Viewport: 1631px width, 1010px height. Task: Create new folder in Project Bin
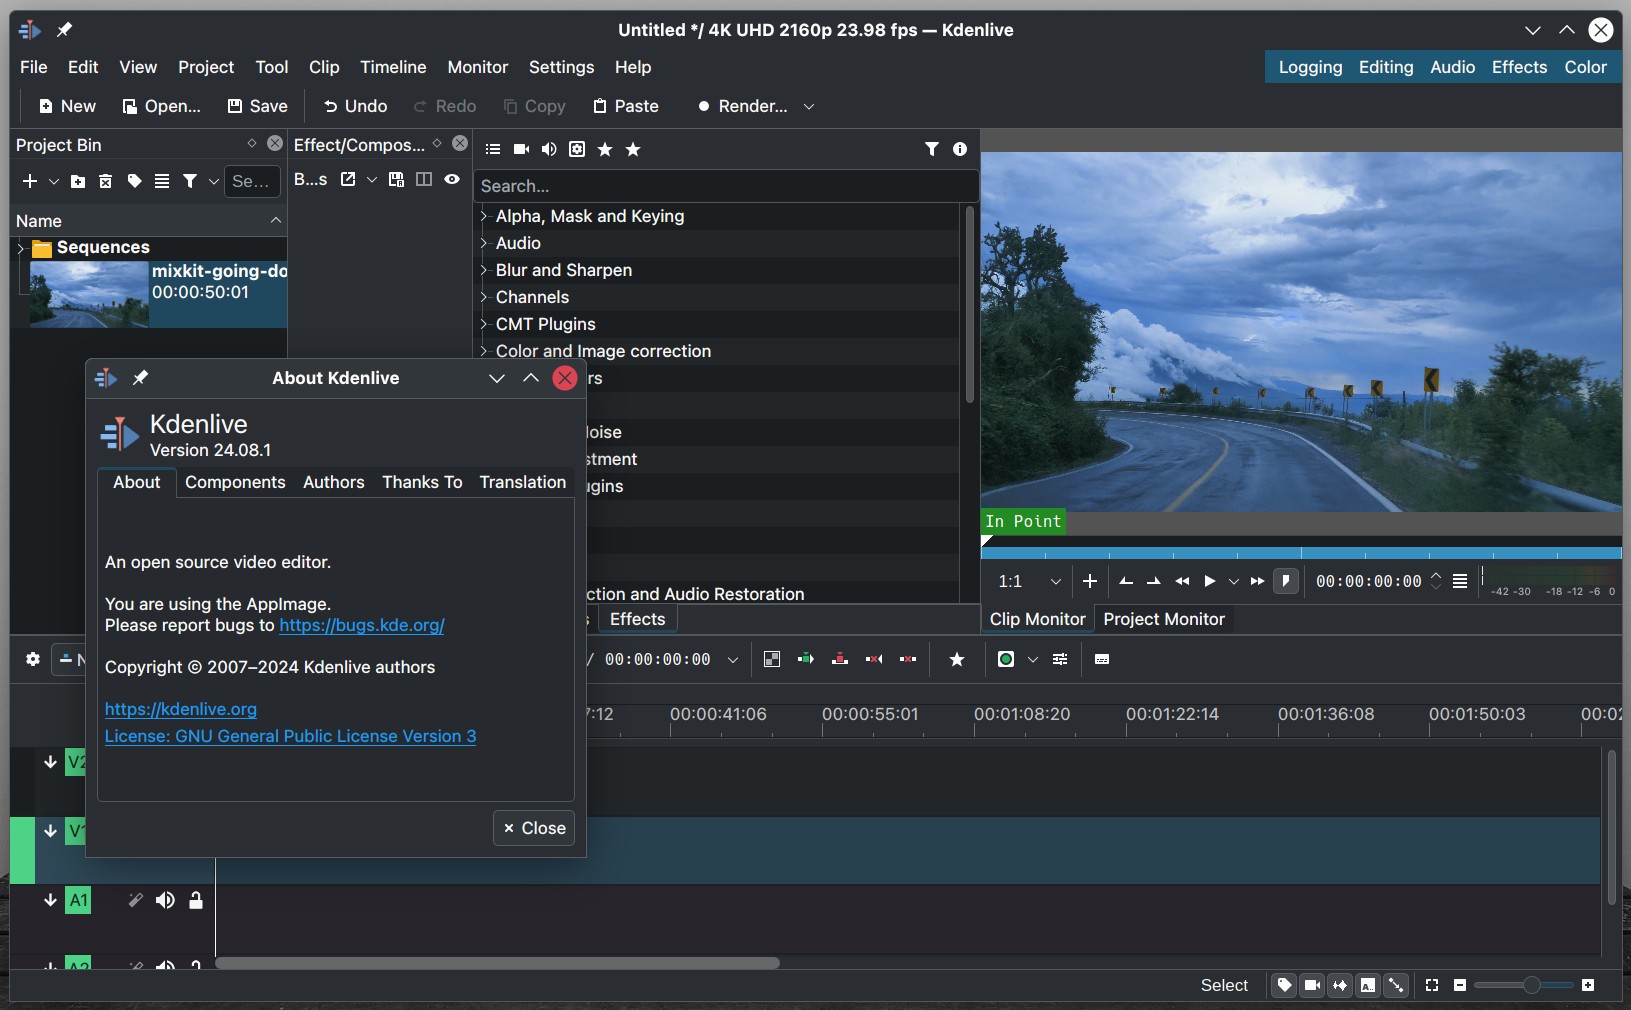click(78, 181)
